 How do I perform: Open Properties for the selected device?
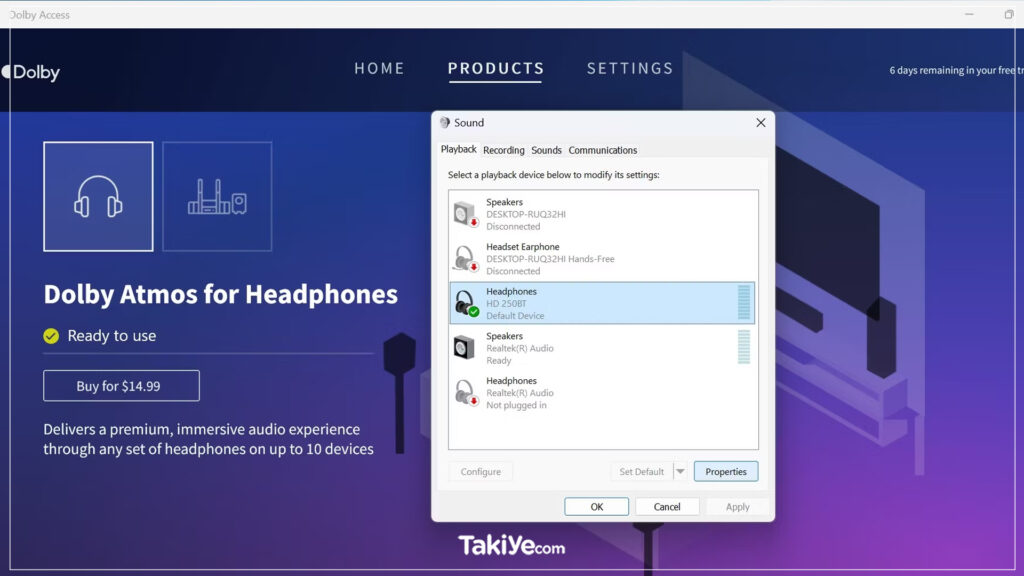tap(726, 472)
